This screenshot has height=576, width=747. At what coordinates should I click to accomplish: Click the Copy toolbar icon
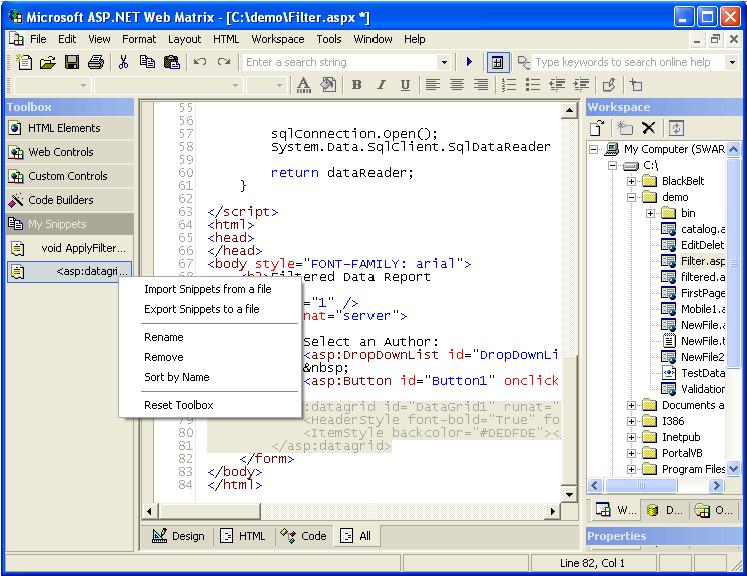pyautogui.click(x=147, y=62)
